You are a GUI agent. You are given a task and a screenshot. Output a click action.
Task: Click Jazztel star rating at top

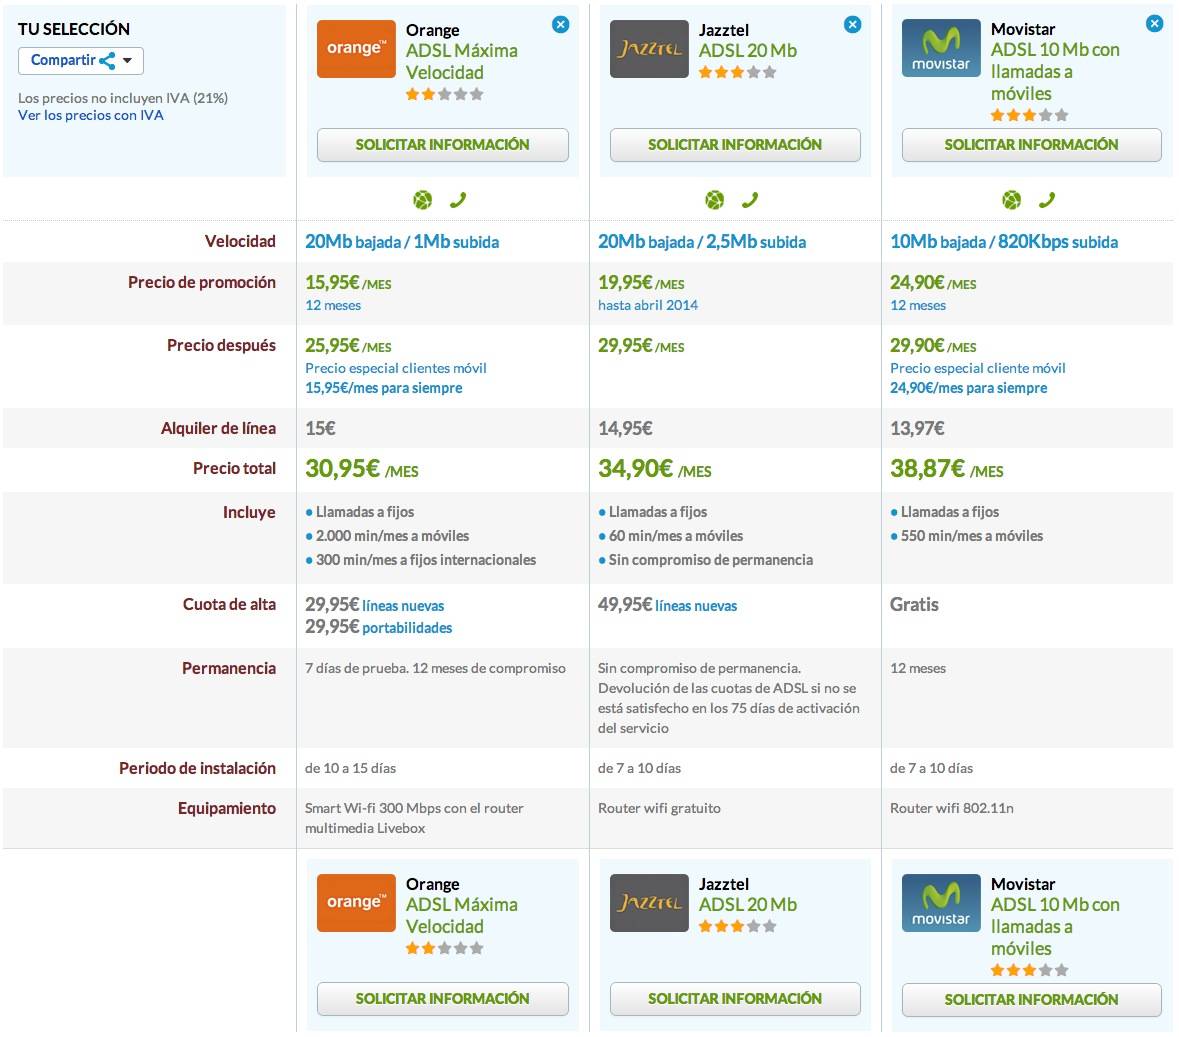coord(737,73)
